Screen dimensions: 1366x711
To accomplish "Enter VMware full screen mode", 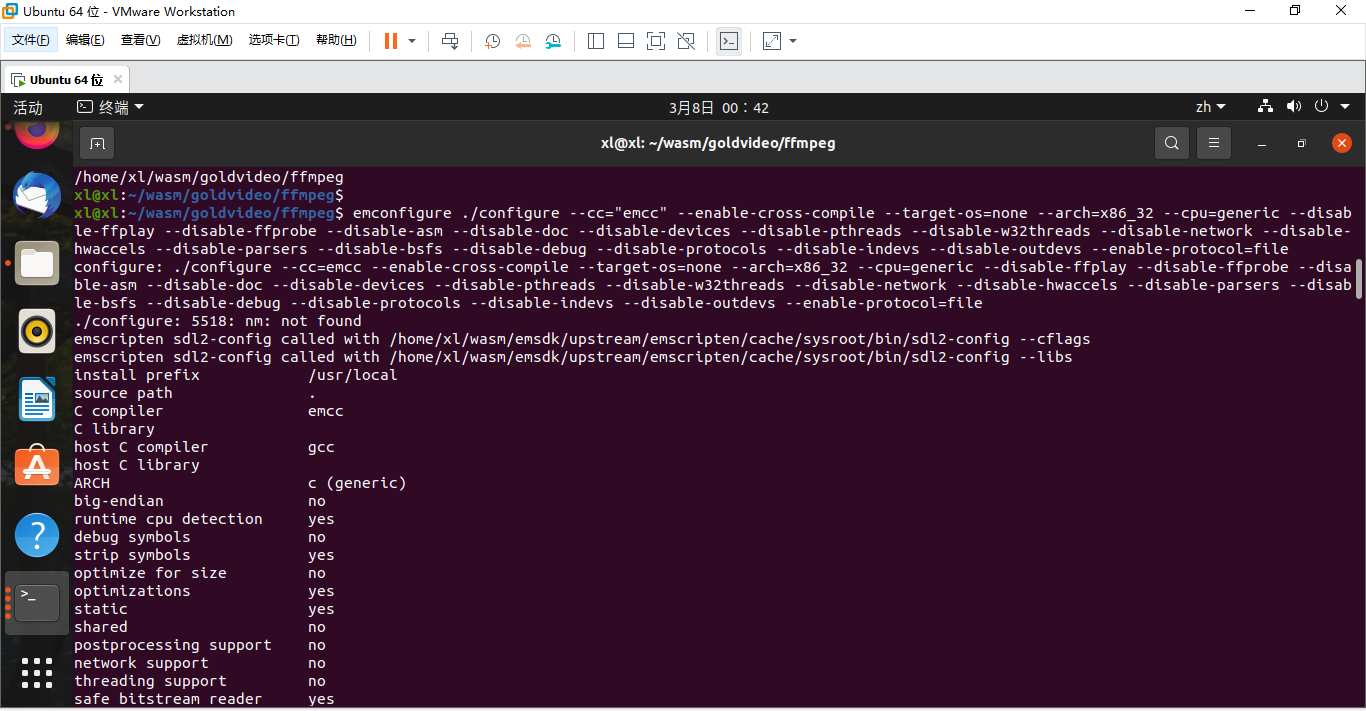I will tap(656, 41).
